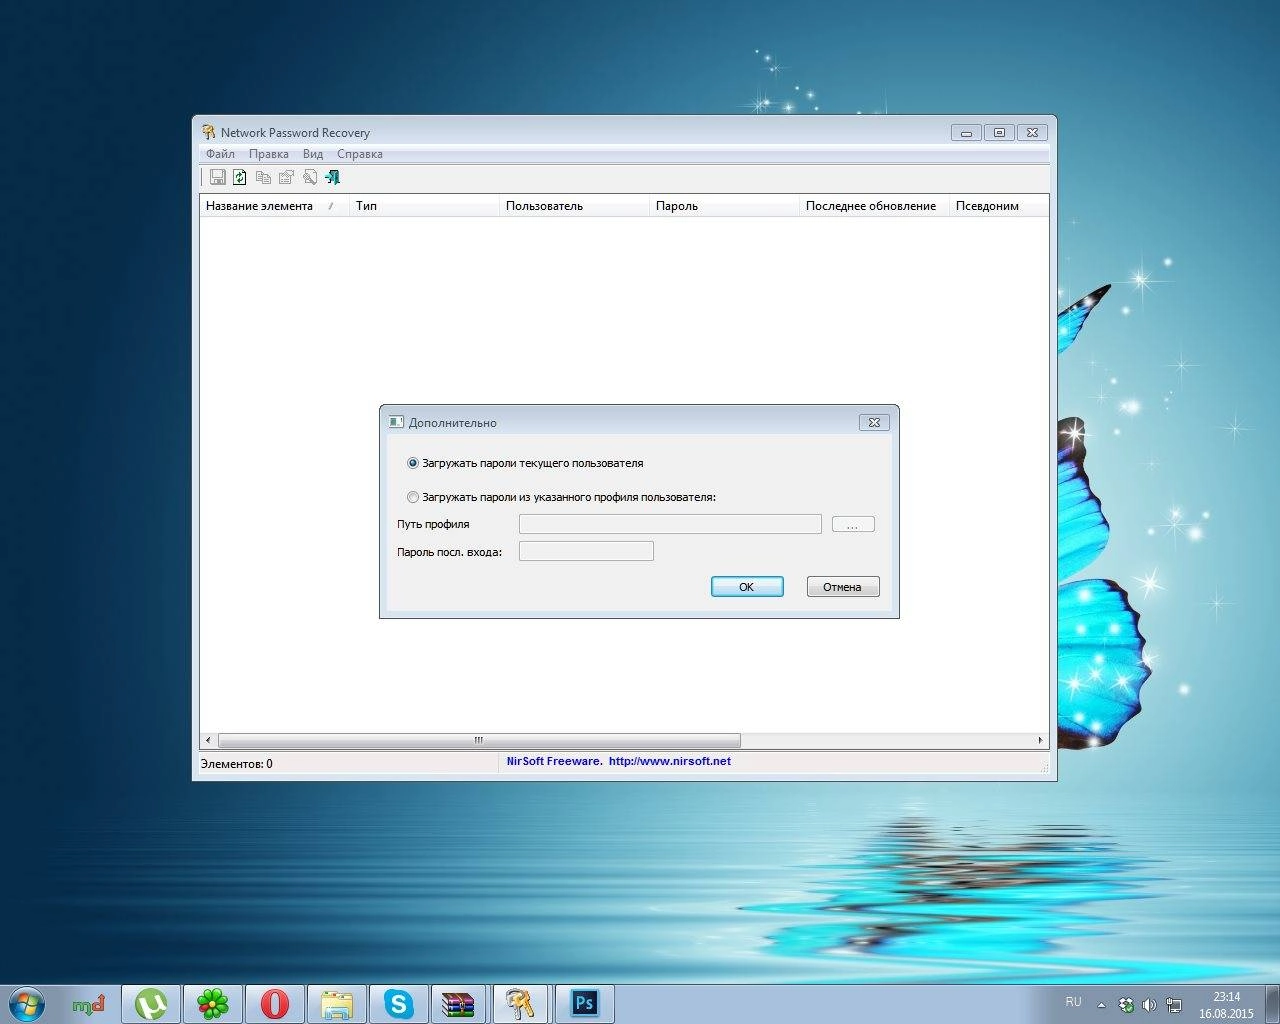1280x1024 pixels.
Task: Sort by Название элемента column header
Action: 274,206
